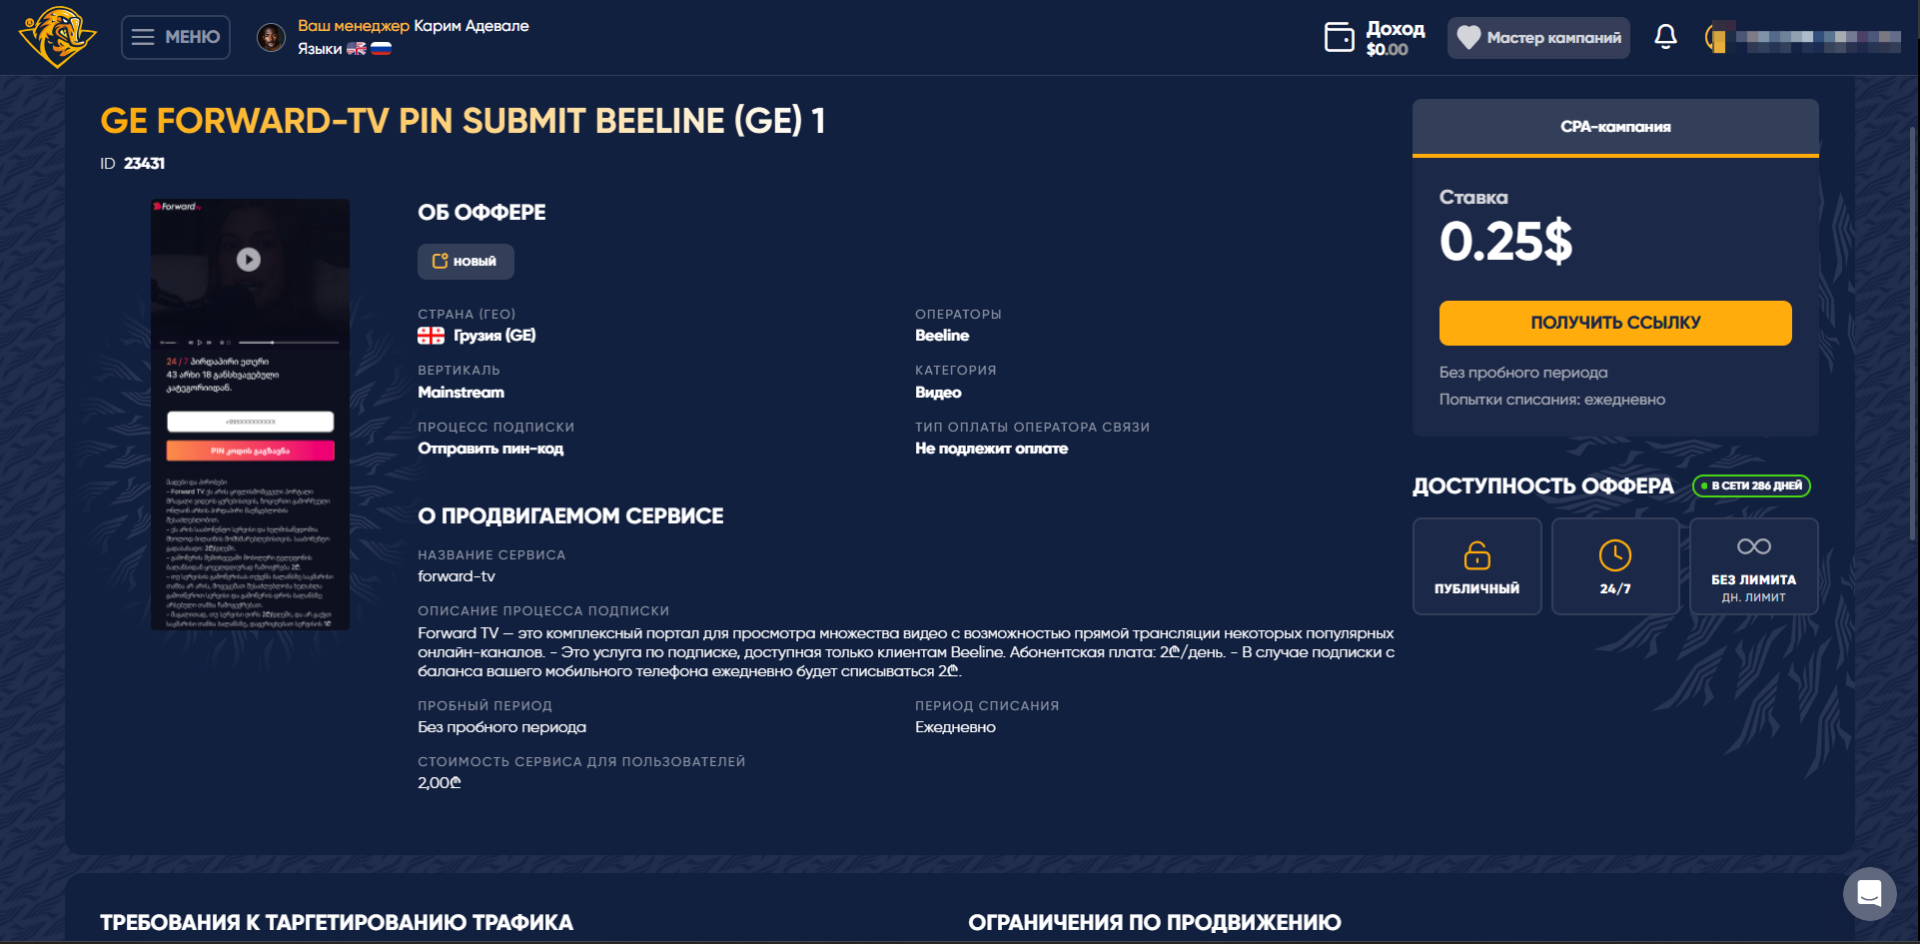Viewport: 1920px width, 944px height.
Task: Click the 24/7 clock icon card
Action: pos(1615,566)
